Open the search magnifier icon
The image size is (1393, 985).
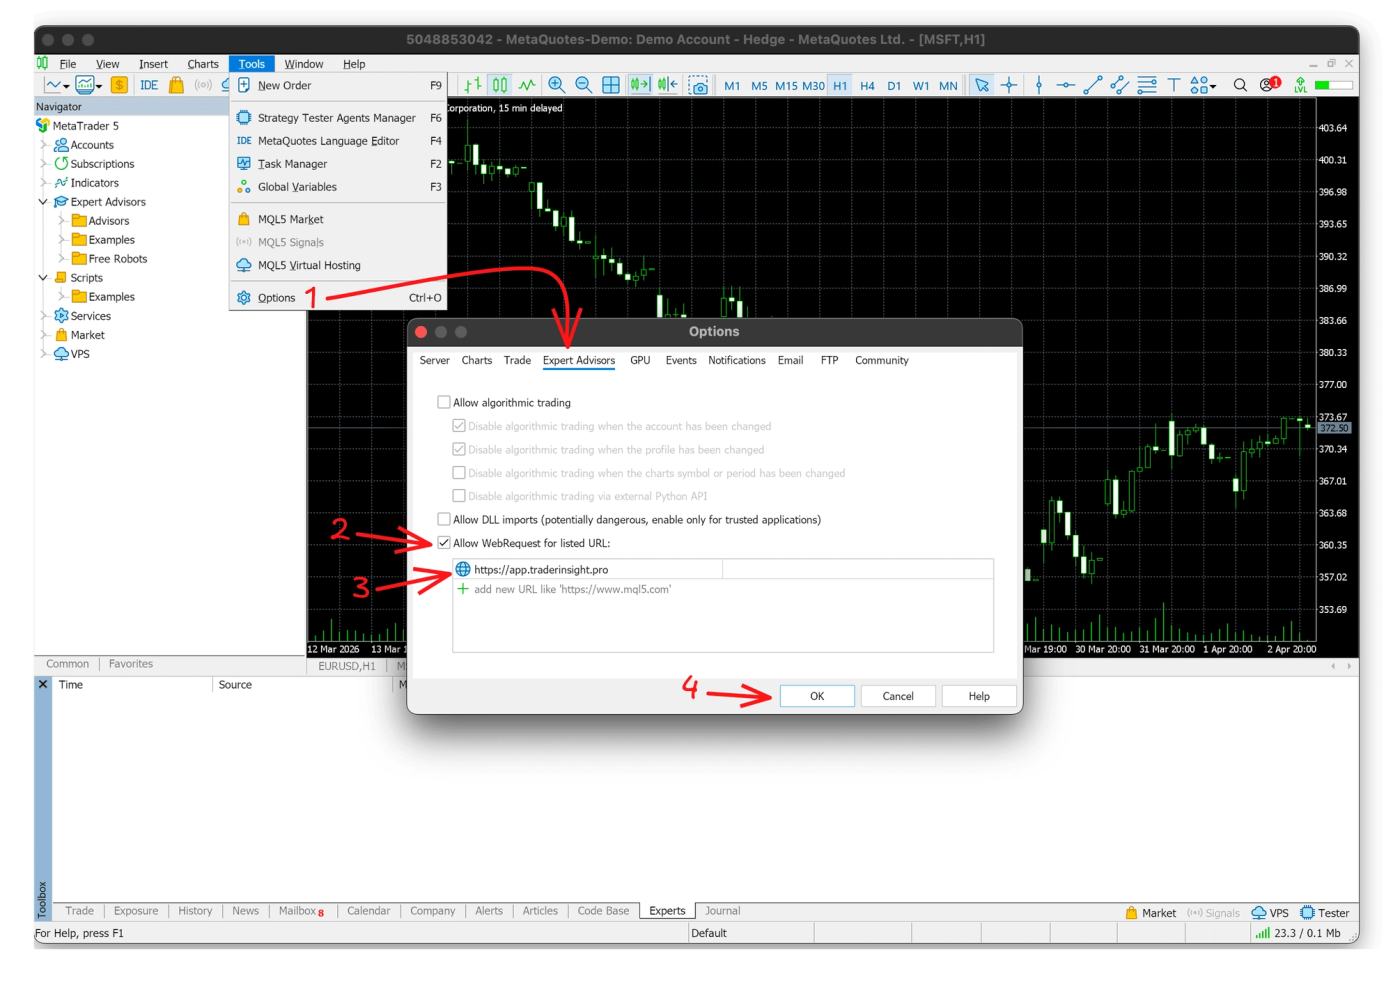1240,85
